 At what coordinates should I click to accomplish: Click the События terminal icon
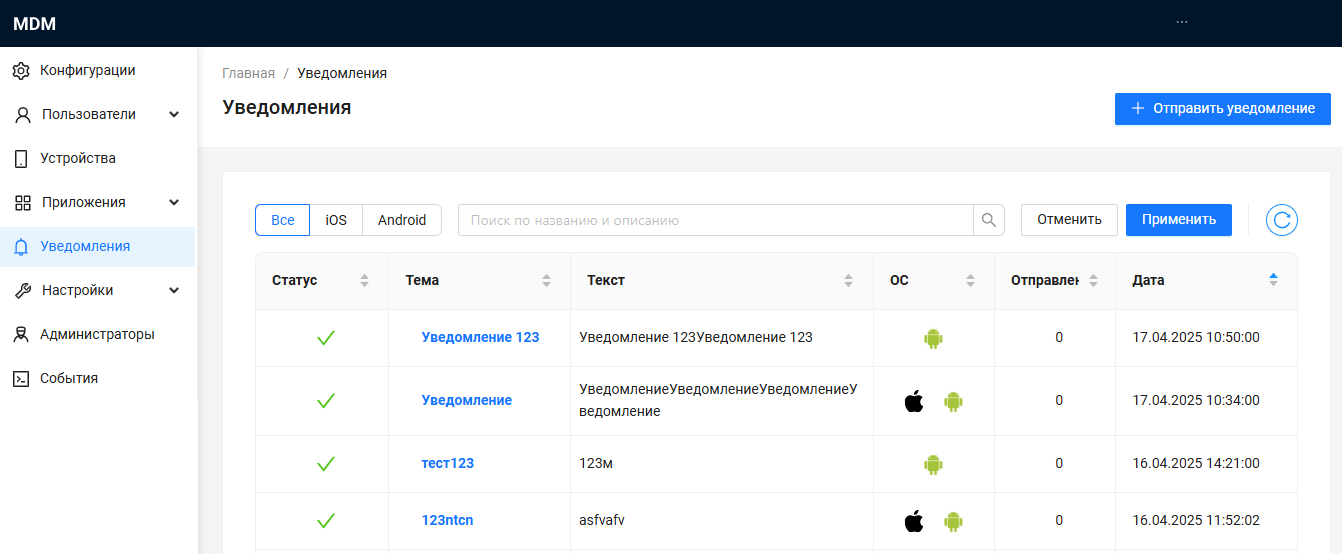[x=21, y=379]
